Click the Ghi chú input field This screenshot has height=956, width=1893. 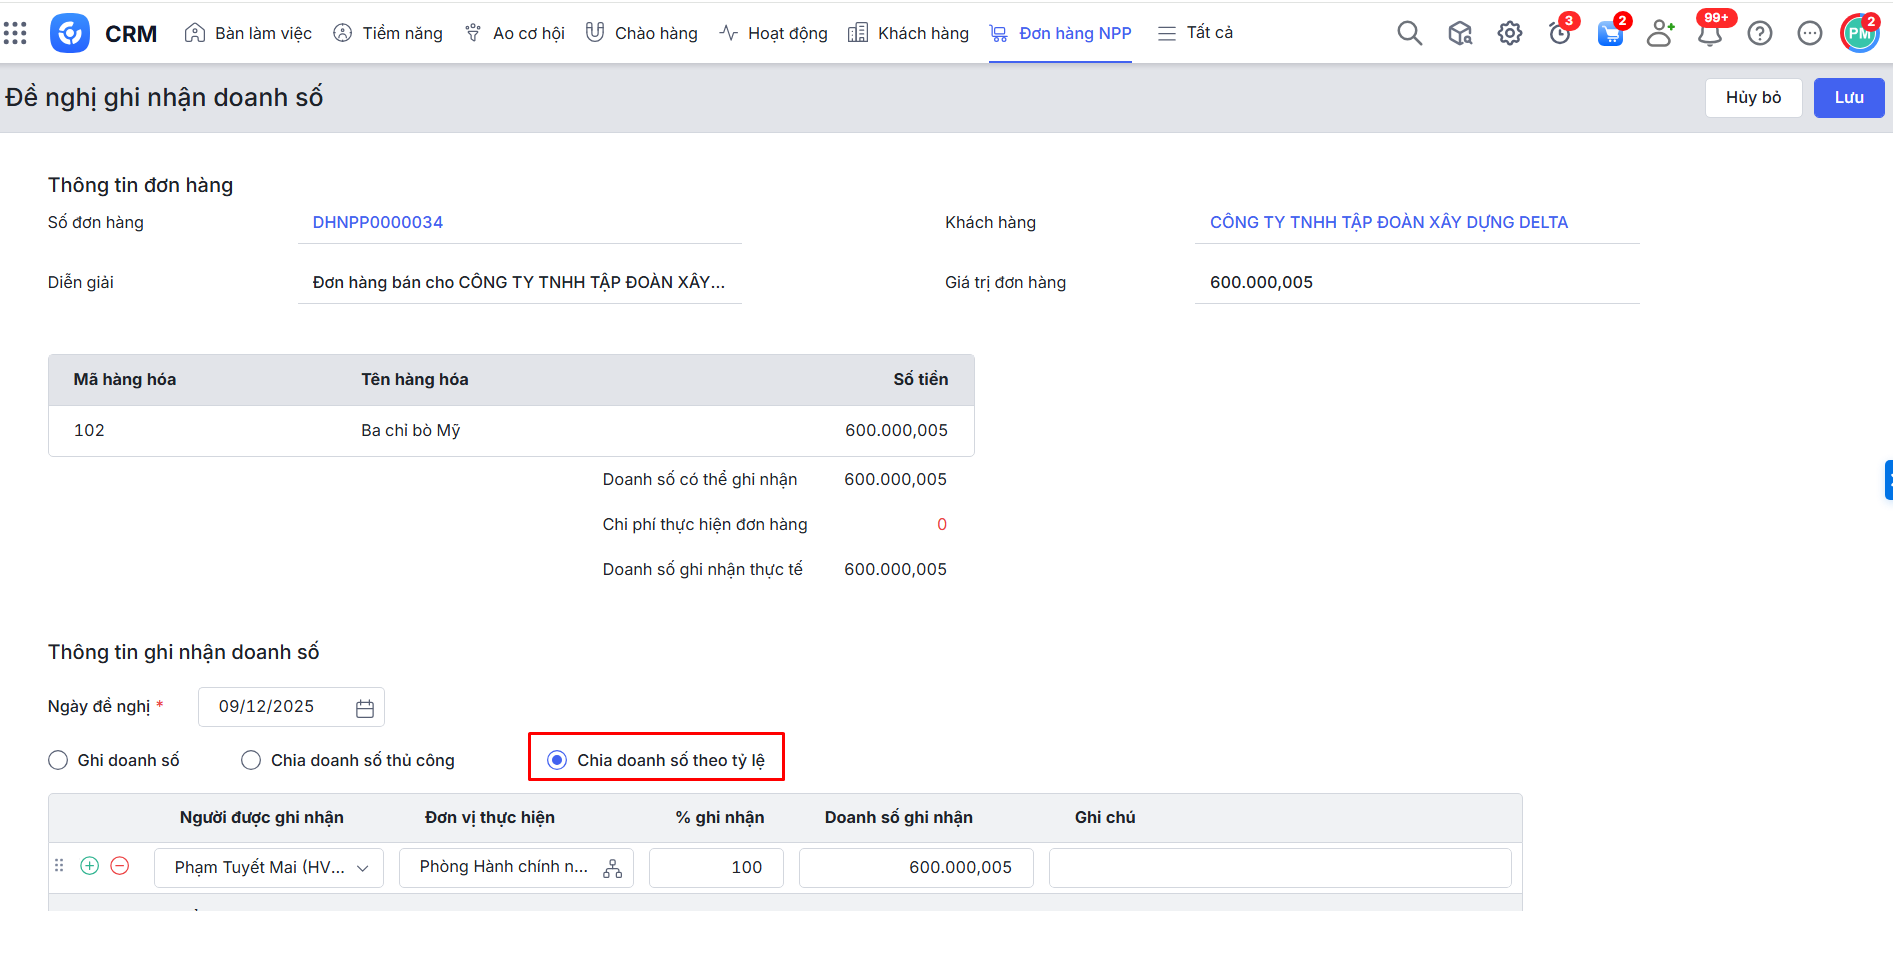click(x=1279, y=868)
